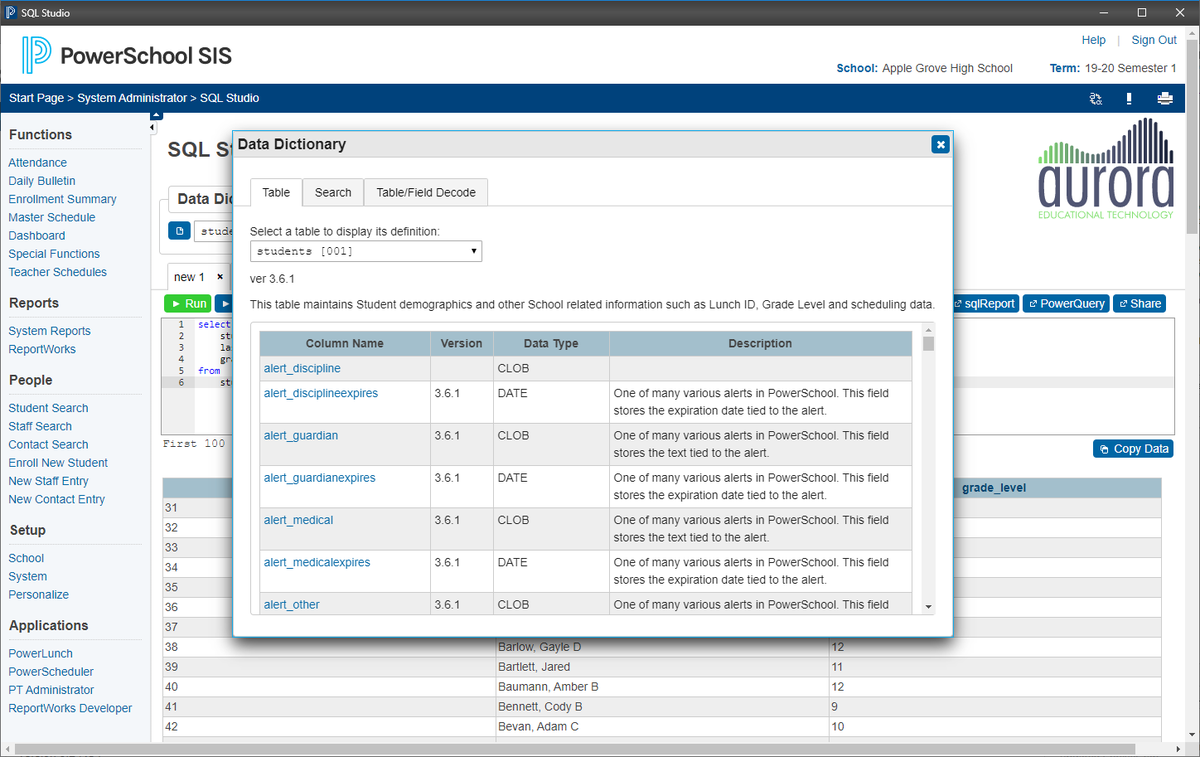Image resolution: width=1200 pixels, height=757 pixels.
Task: Copy Data from results
Action: (1132, 449)
